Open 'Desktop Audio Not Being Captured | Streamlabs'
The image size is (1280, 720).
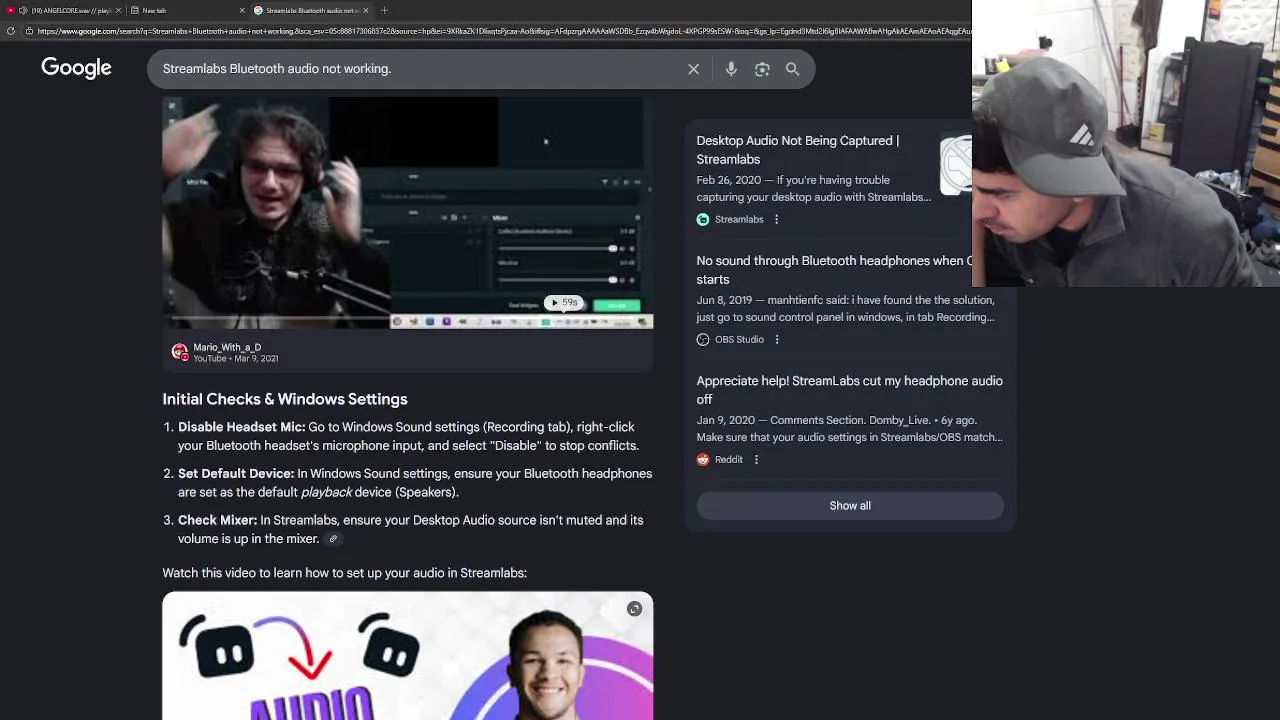pos(797,150)
